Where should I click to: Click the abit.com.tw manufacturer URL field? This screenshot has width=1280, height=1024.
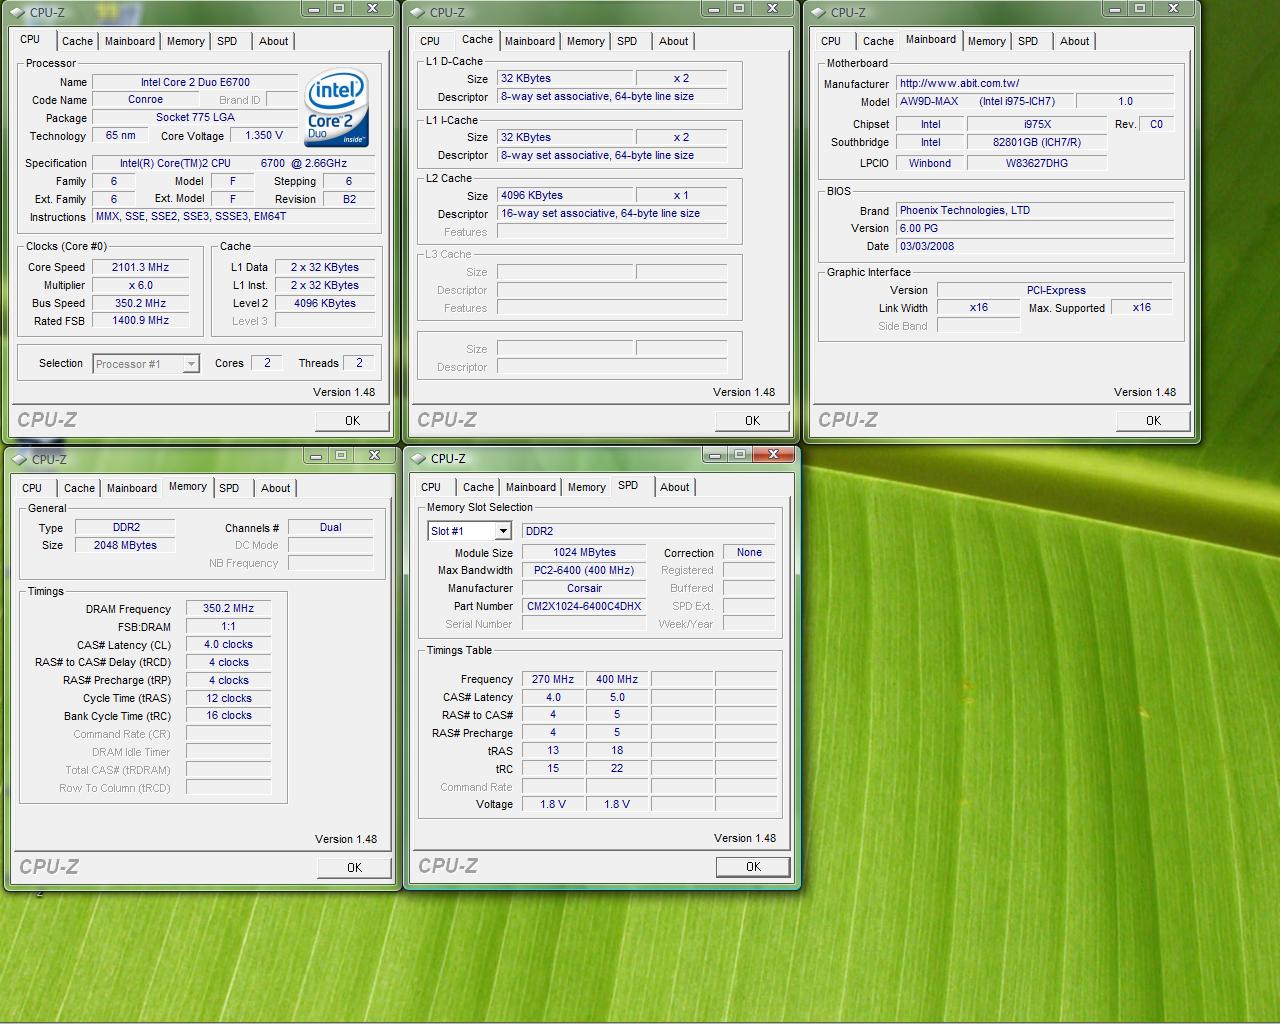[x=1035, y=83]
